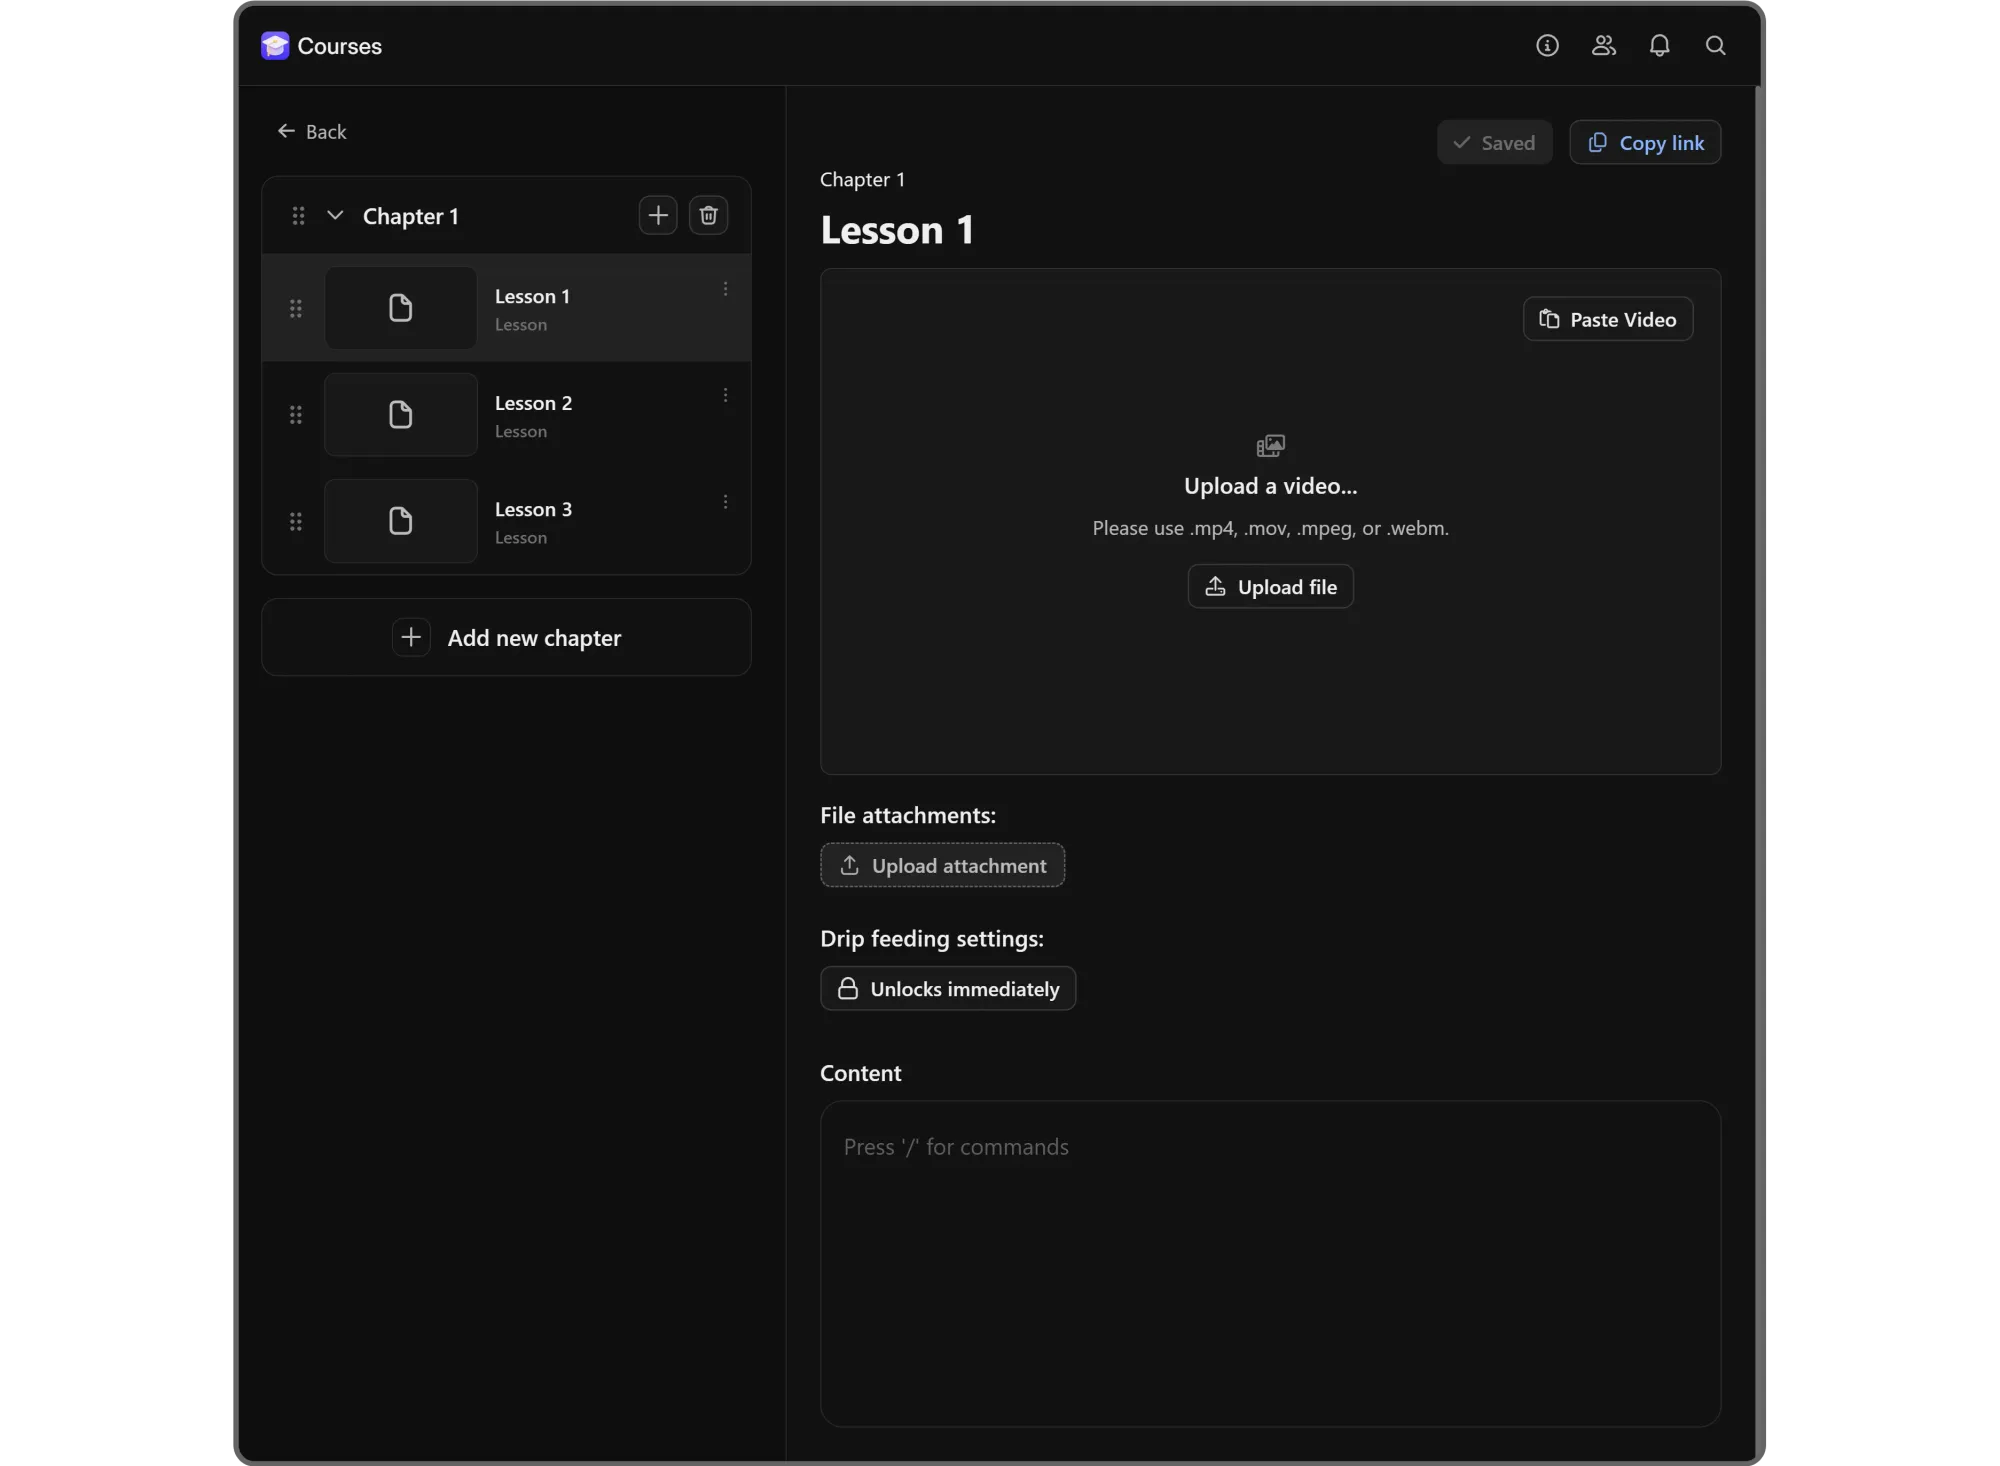2000x1466 pixels.
Task: Click the Add new chapter button
Action: 506,638
